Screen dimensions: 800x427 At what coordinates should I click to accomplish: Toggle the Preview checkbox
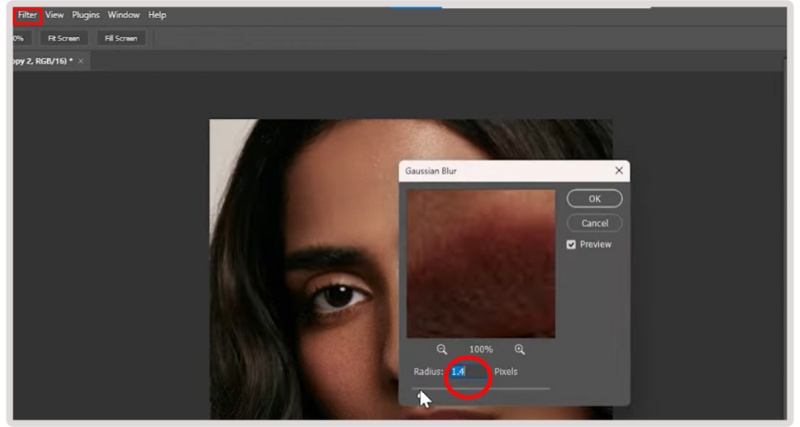571,245
